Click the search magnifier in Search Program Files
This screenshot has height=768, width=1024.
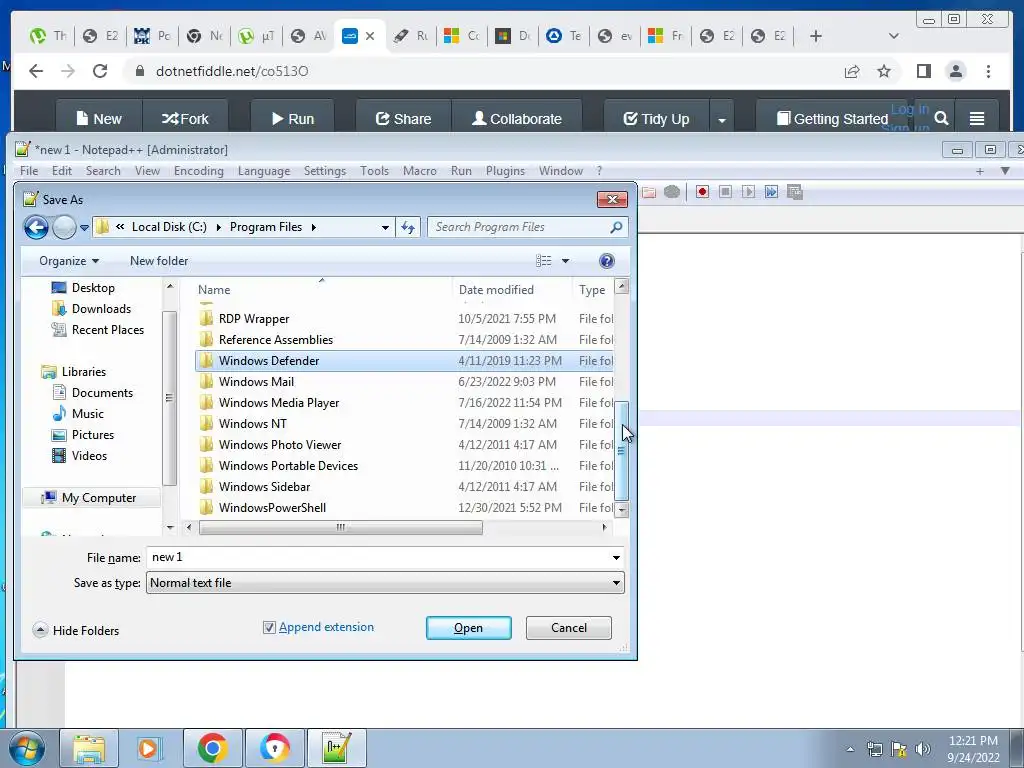pyautogui.click(x=616, y=227)
